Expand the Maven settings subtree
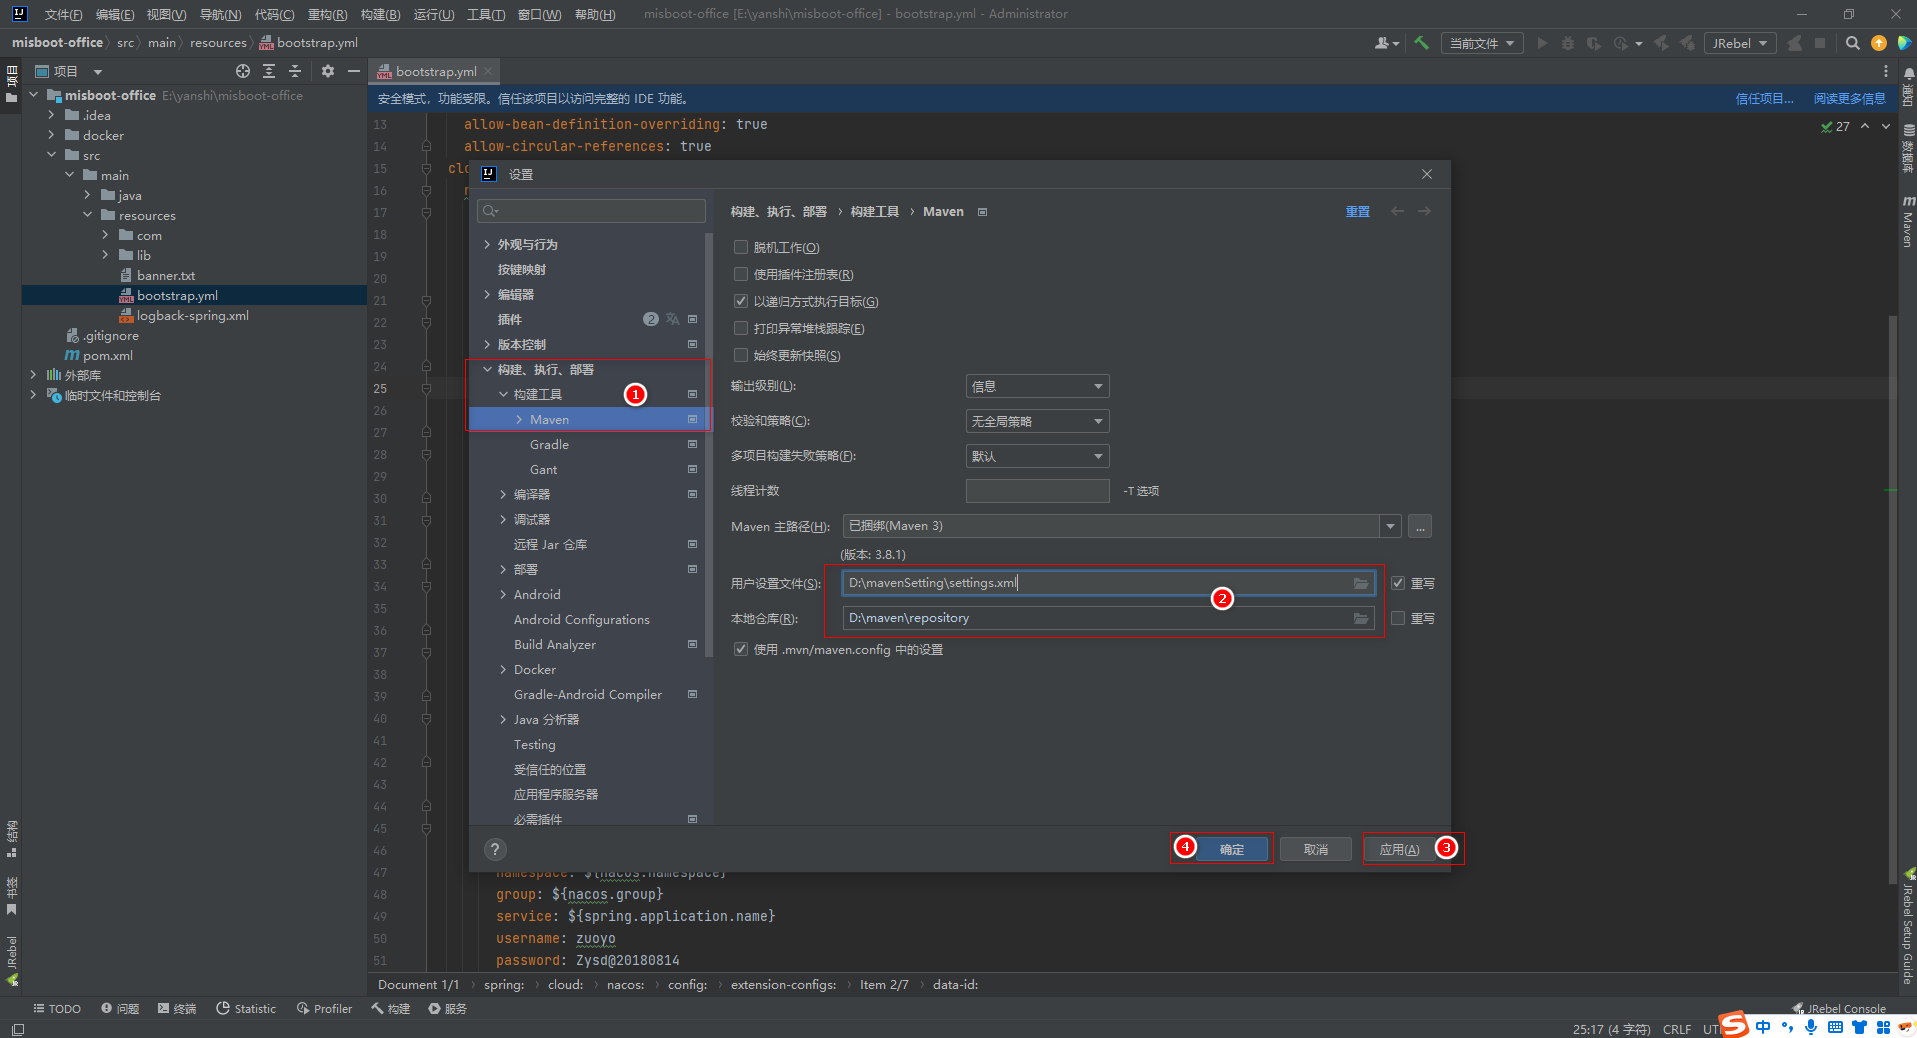The image size is (1917, 1038). pos(519,419)
